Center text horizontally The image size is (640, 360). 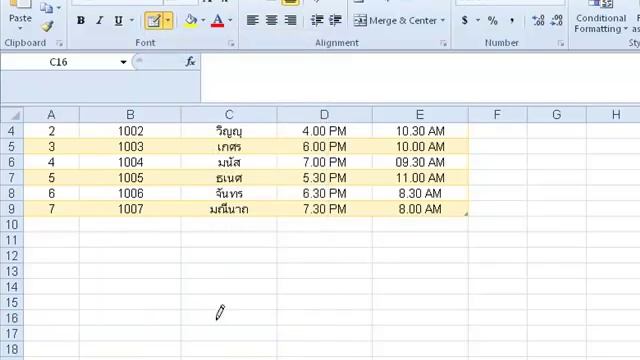[x=271, y=20]
